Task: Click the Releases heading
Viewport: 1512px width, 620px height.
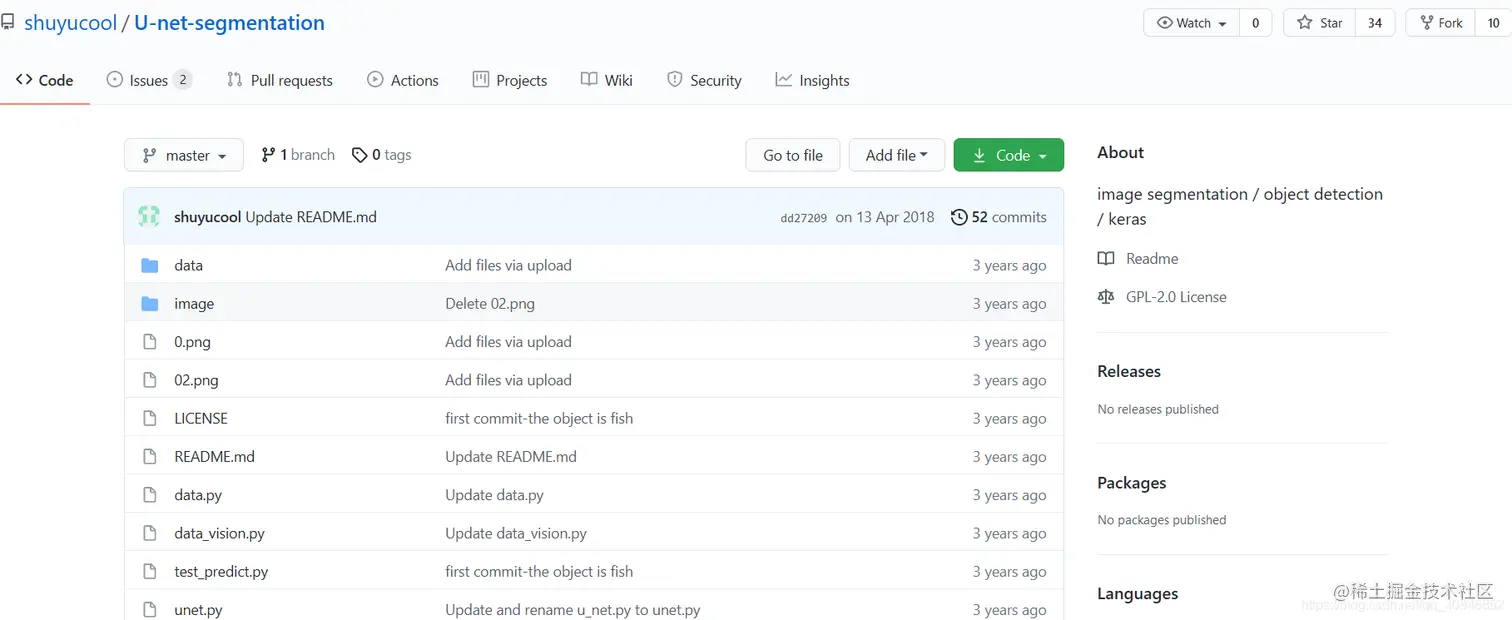Action: click(1129, 371)
